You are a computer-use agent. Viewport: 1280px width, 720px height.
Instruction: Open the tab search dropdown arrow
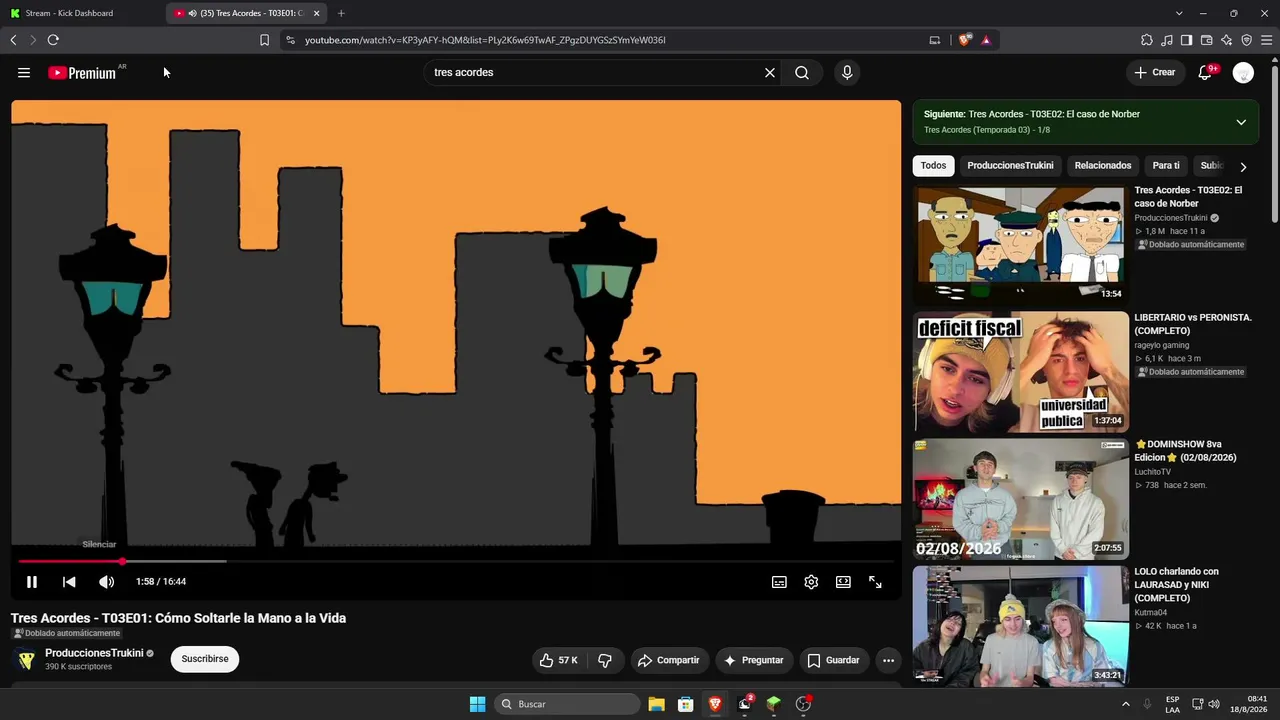tap(1179, 13)
